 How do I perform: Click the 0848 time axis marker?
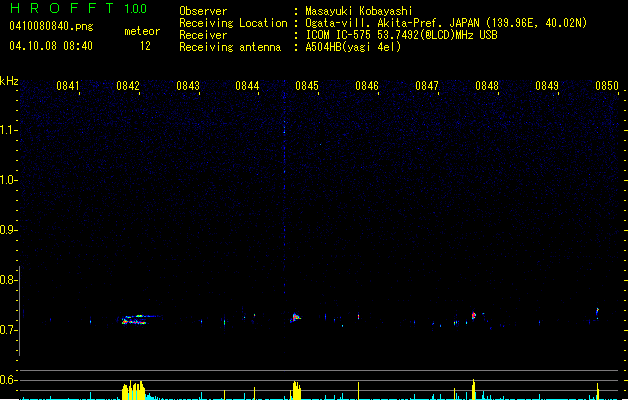pos(487,86)
